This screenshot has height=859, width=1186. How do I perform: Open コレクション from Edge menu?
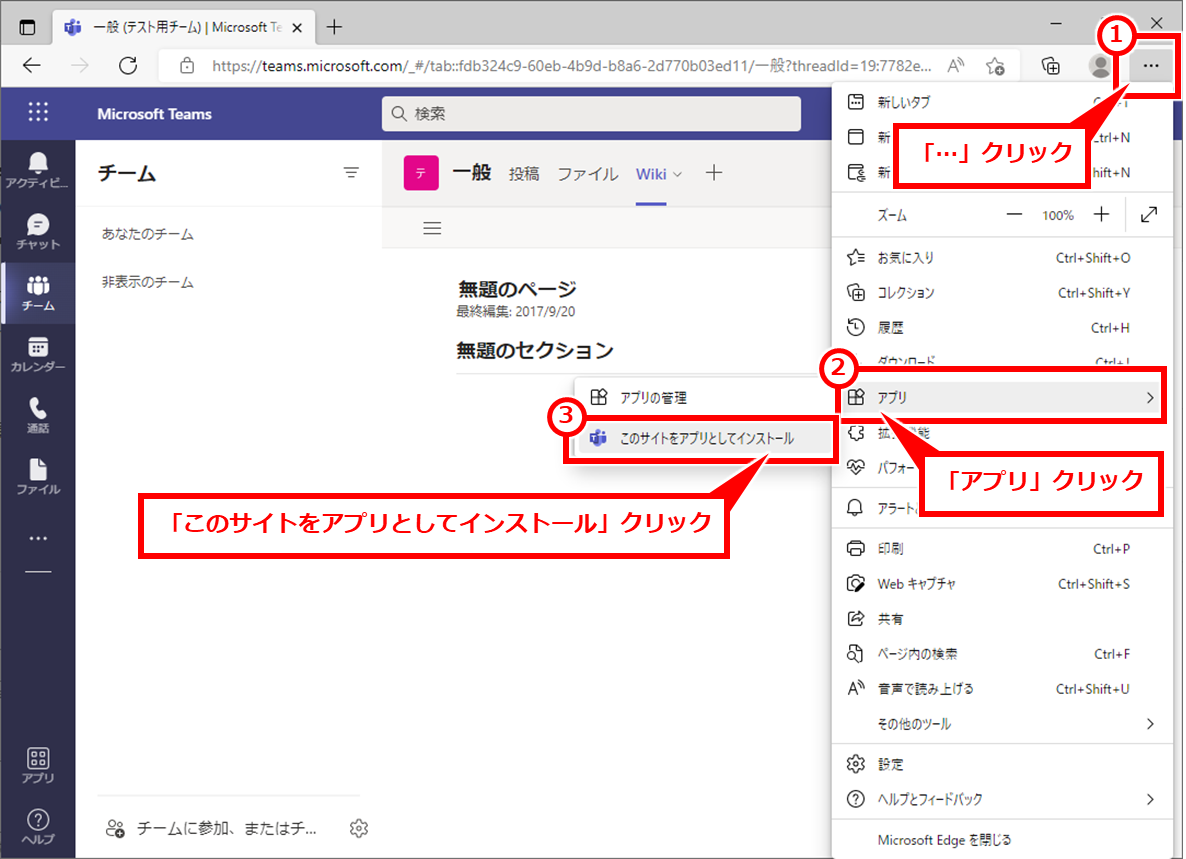1001,293
